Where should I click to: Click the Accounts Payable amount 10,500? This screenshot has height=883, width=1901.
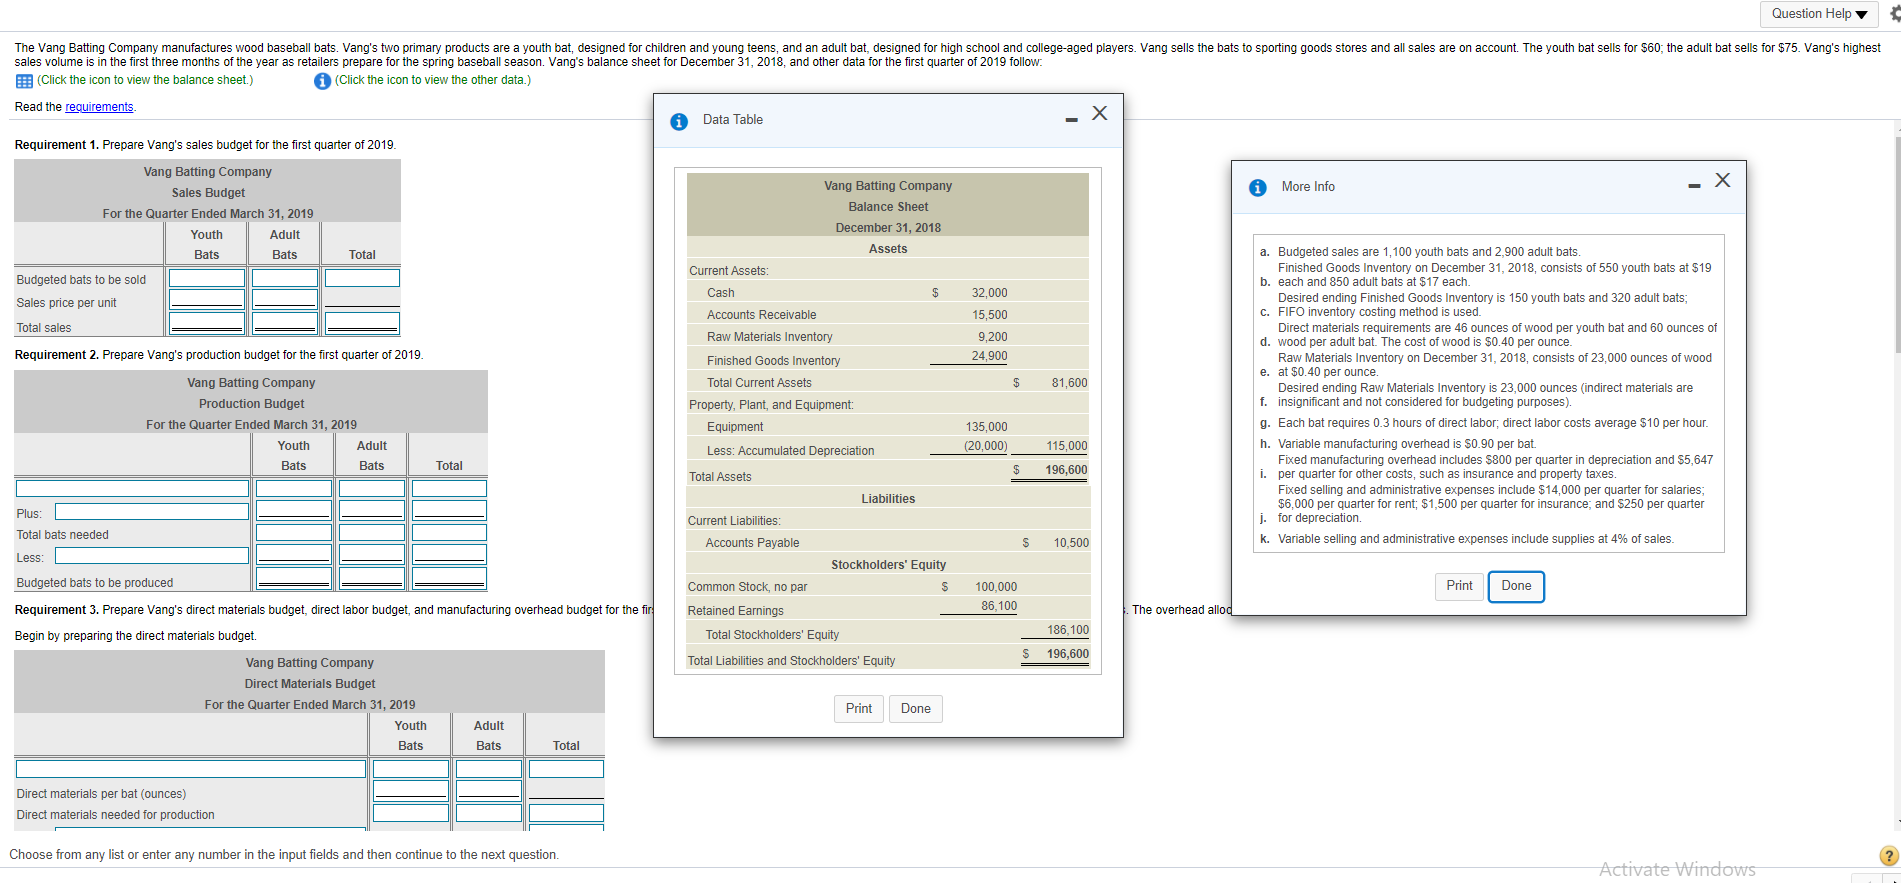click(1071, 543)
